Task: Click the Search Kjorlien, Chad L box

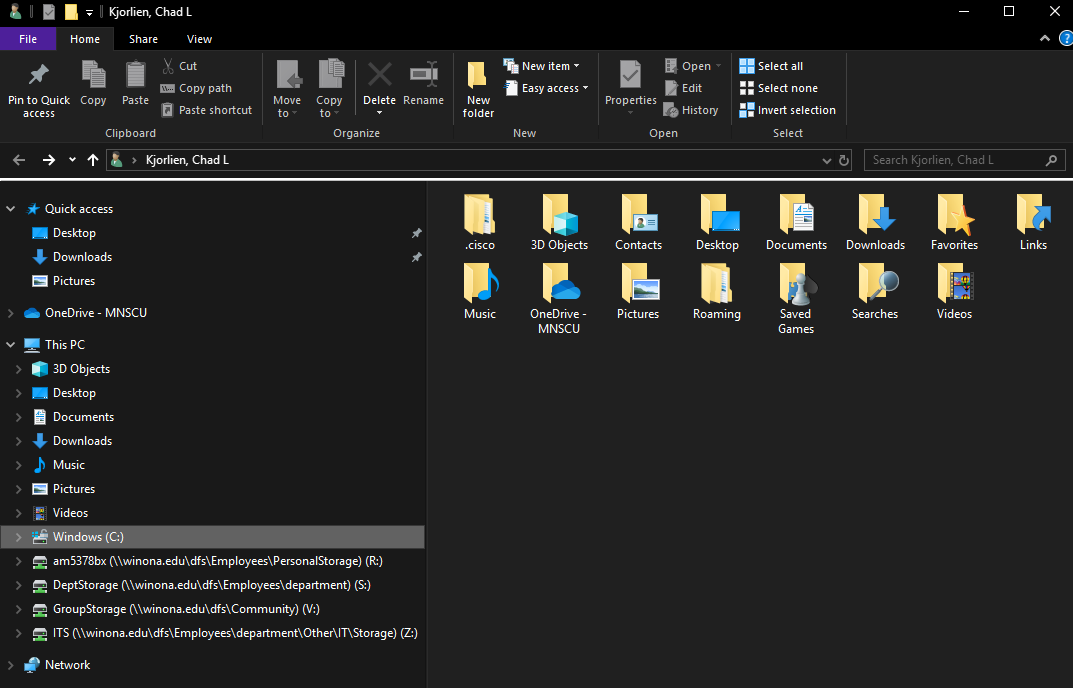Action: click(x=954, y=160)
